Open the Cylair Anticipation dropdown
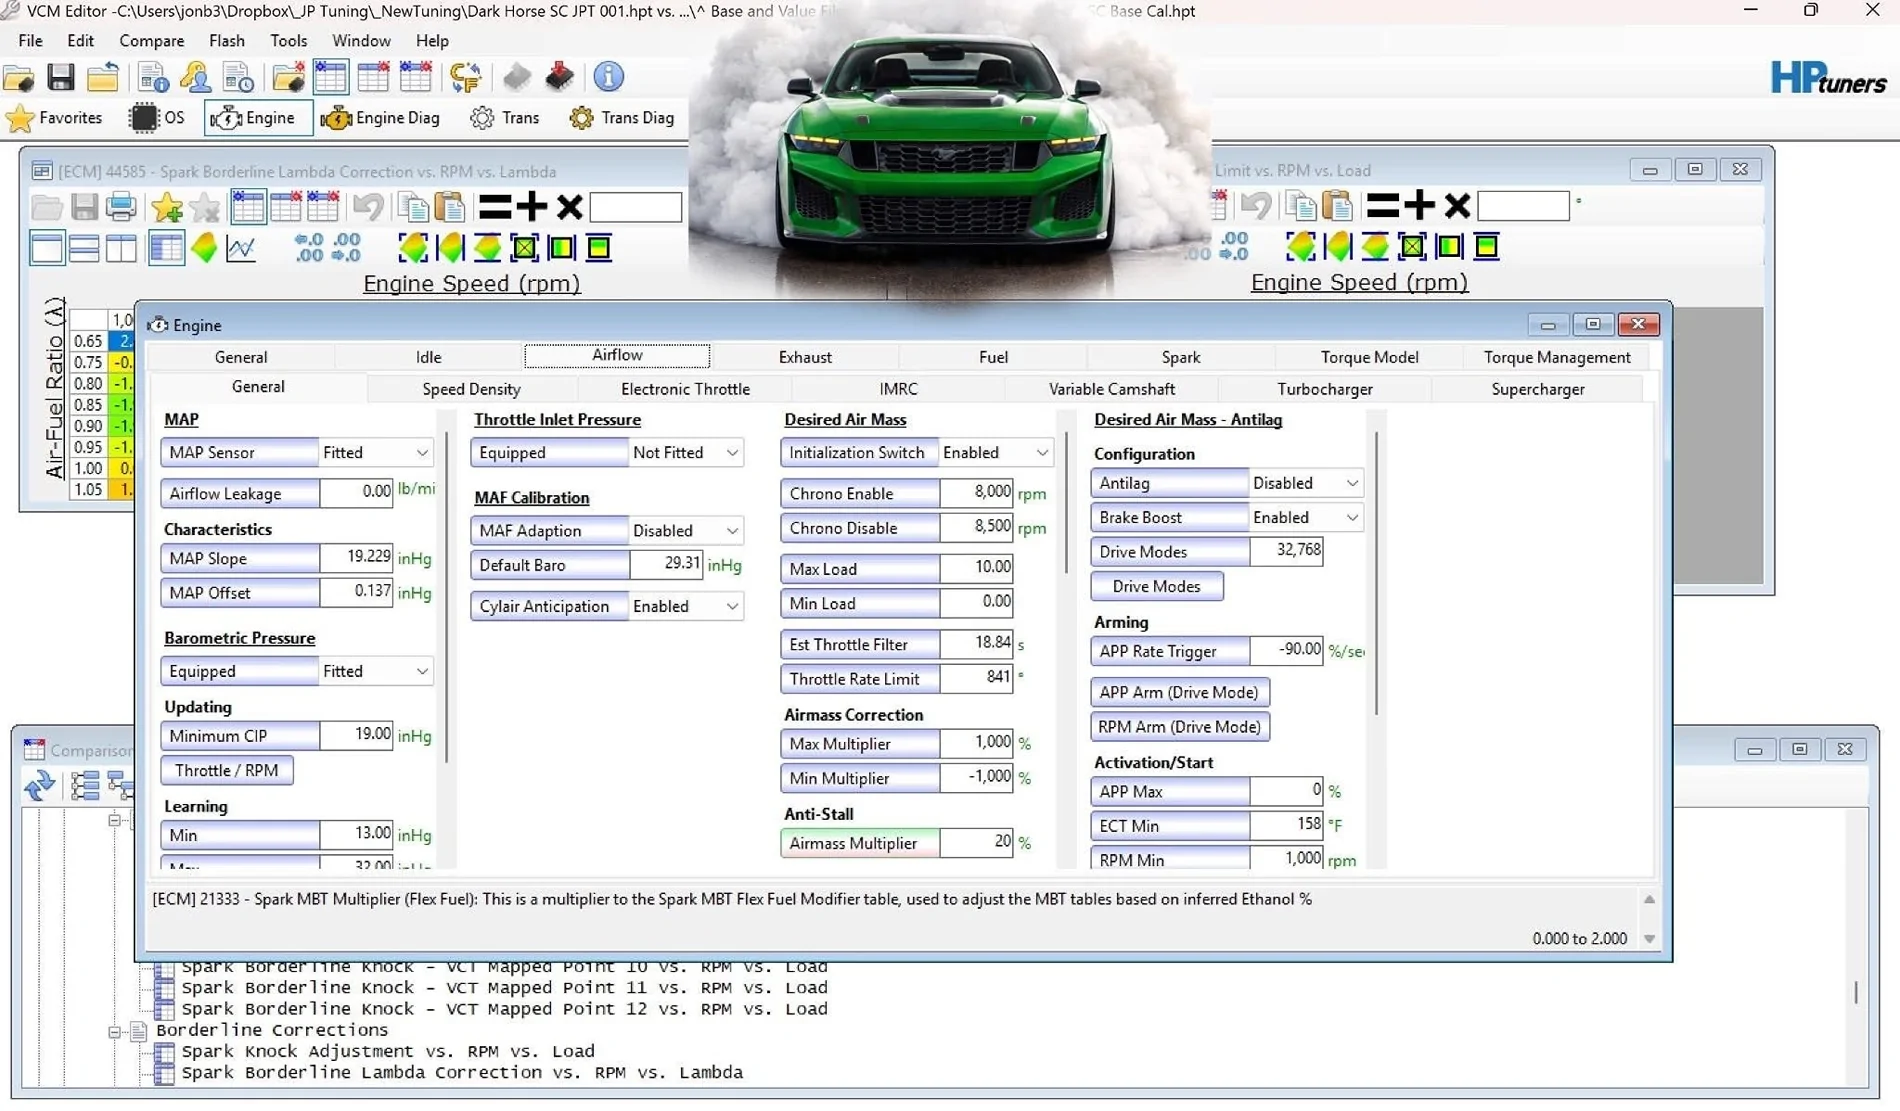 click(686, 607)
